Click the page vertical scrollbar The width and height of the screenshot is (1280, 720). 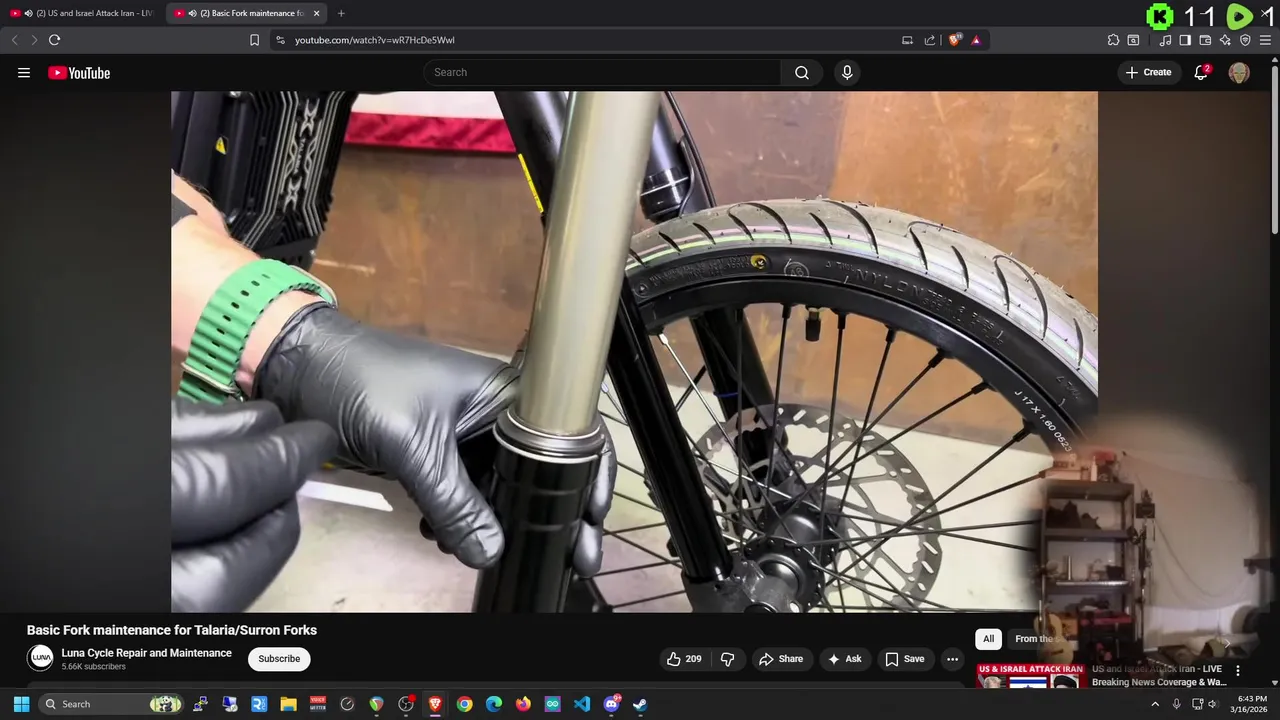click(x=1275, y=150)
